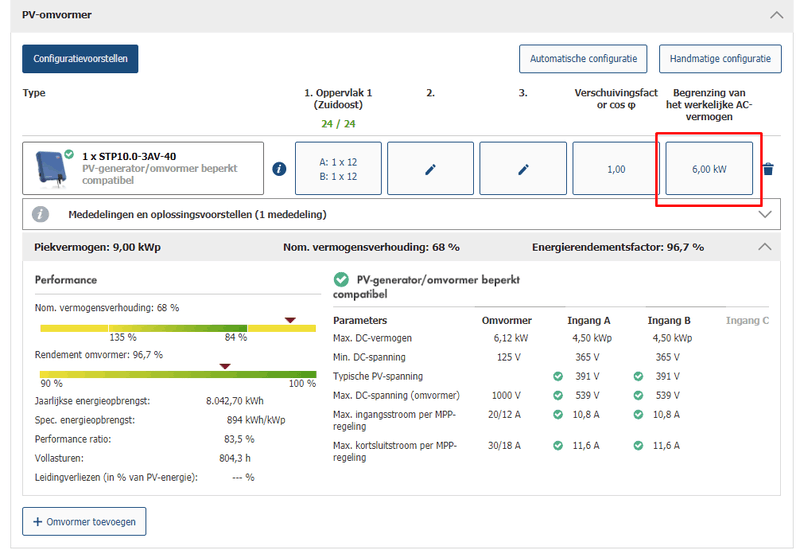Click the pencil icon under column 2
800x550 pixels.
point(430,169)
